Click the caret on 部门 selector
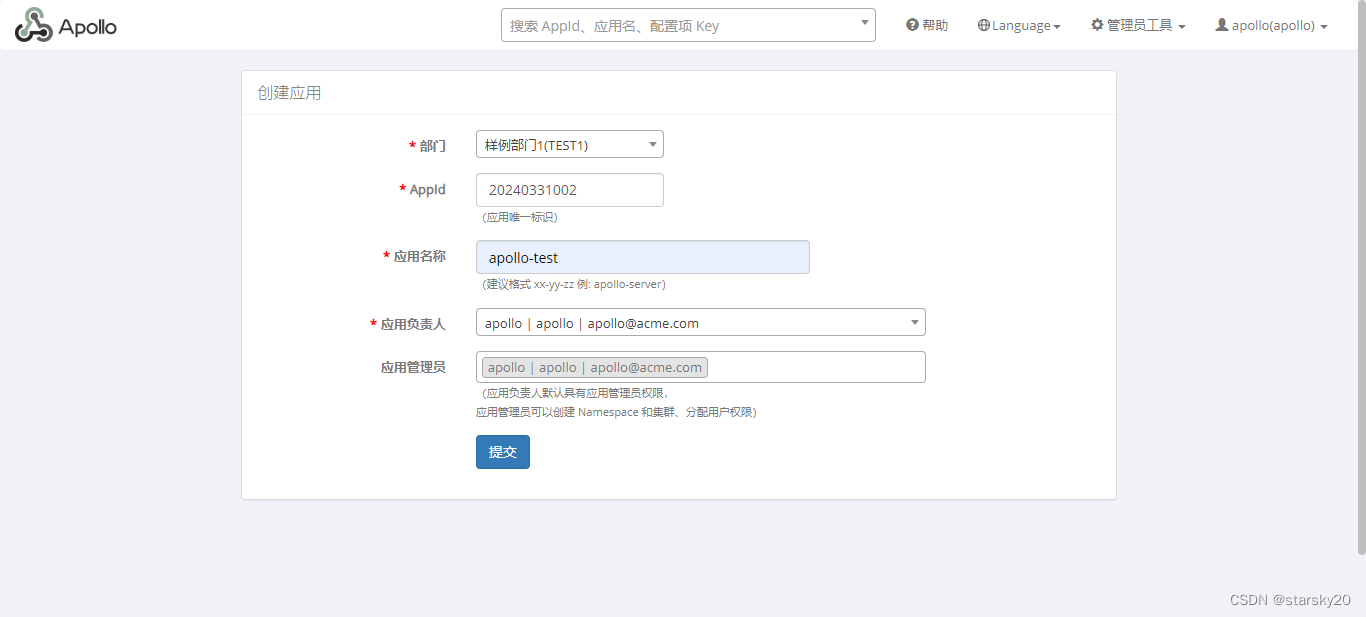1366x617 pixels. pyautogui.click(x=653, y=143)
